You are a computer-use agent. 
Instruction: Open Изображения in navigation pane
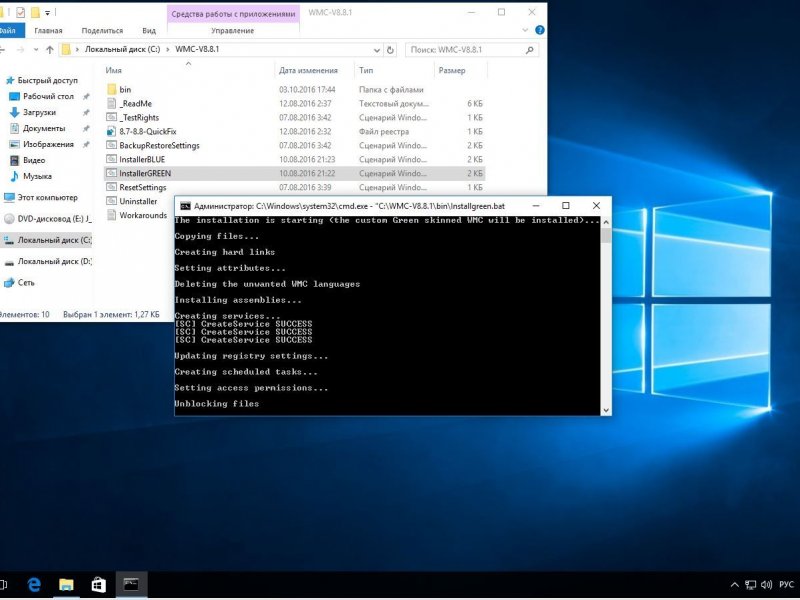tap(48, 144)
